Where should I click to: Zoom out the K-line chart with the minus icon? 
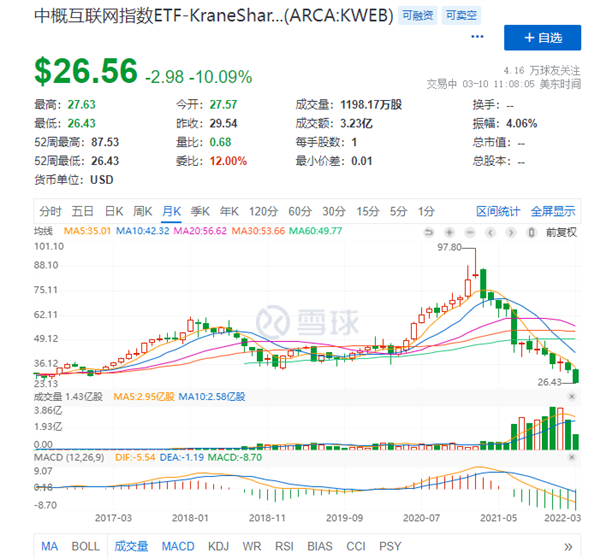470,232
